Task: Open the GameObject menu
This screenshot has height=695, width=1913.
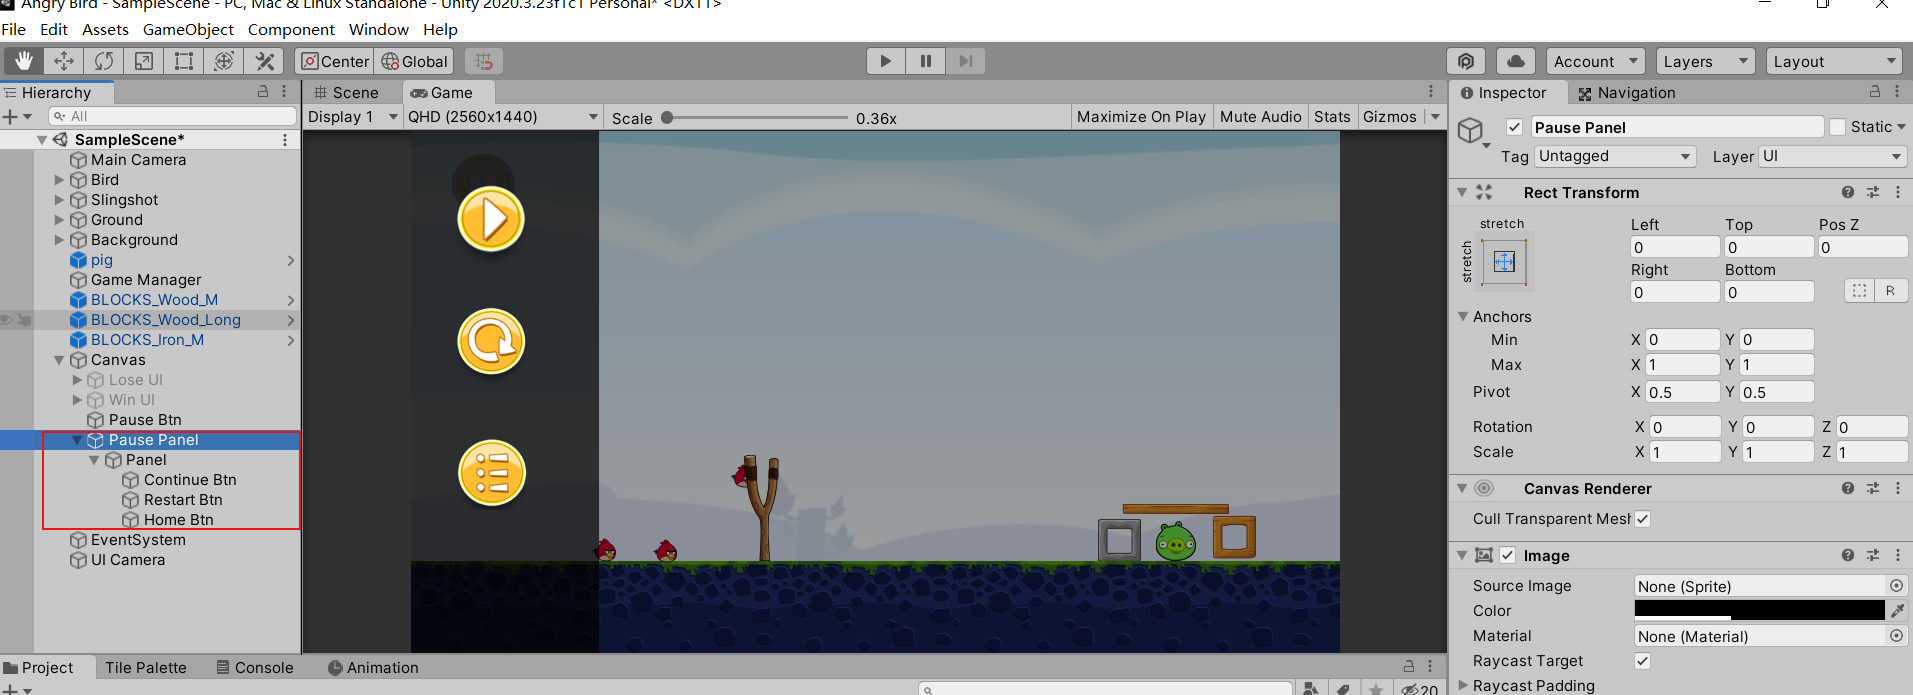Action: pos(188,29)
